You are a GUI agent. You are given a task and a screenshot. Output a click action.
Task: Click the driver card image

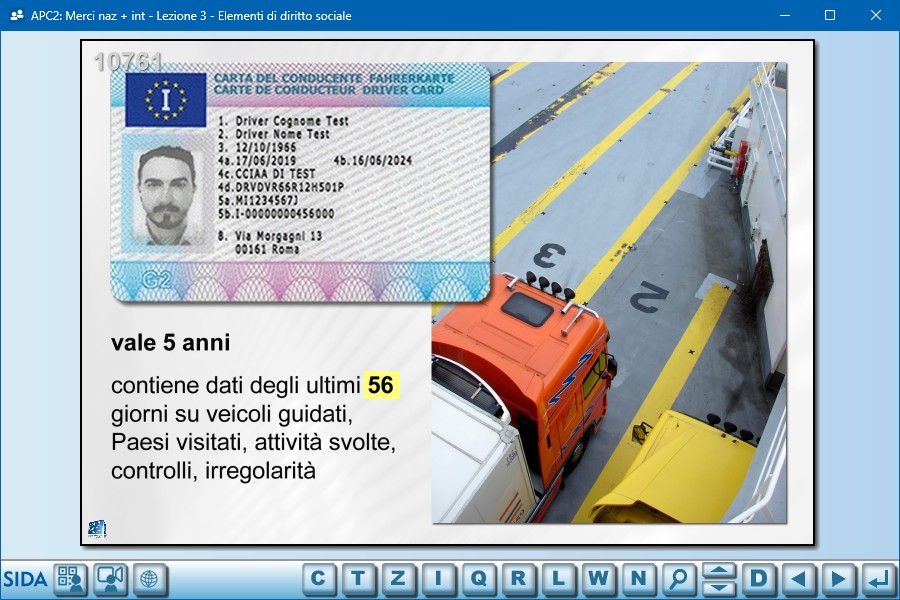pos(300,182)
